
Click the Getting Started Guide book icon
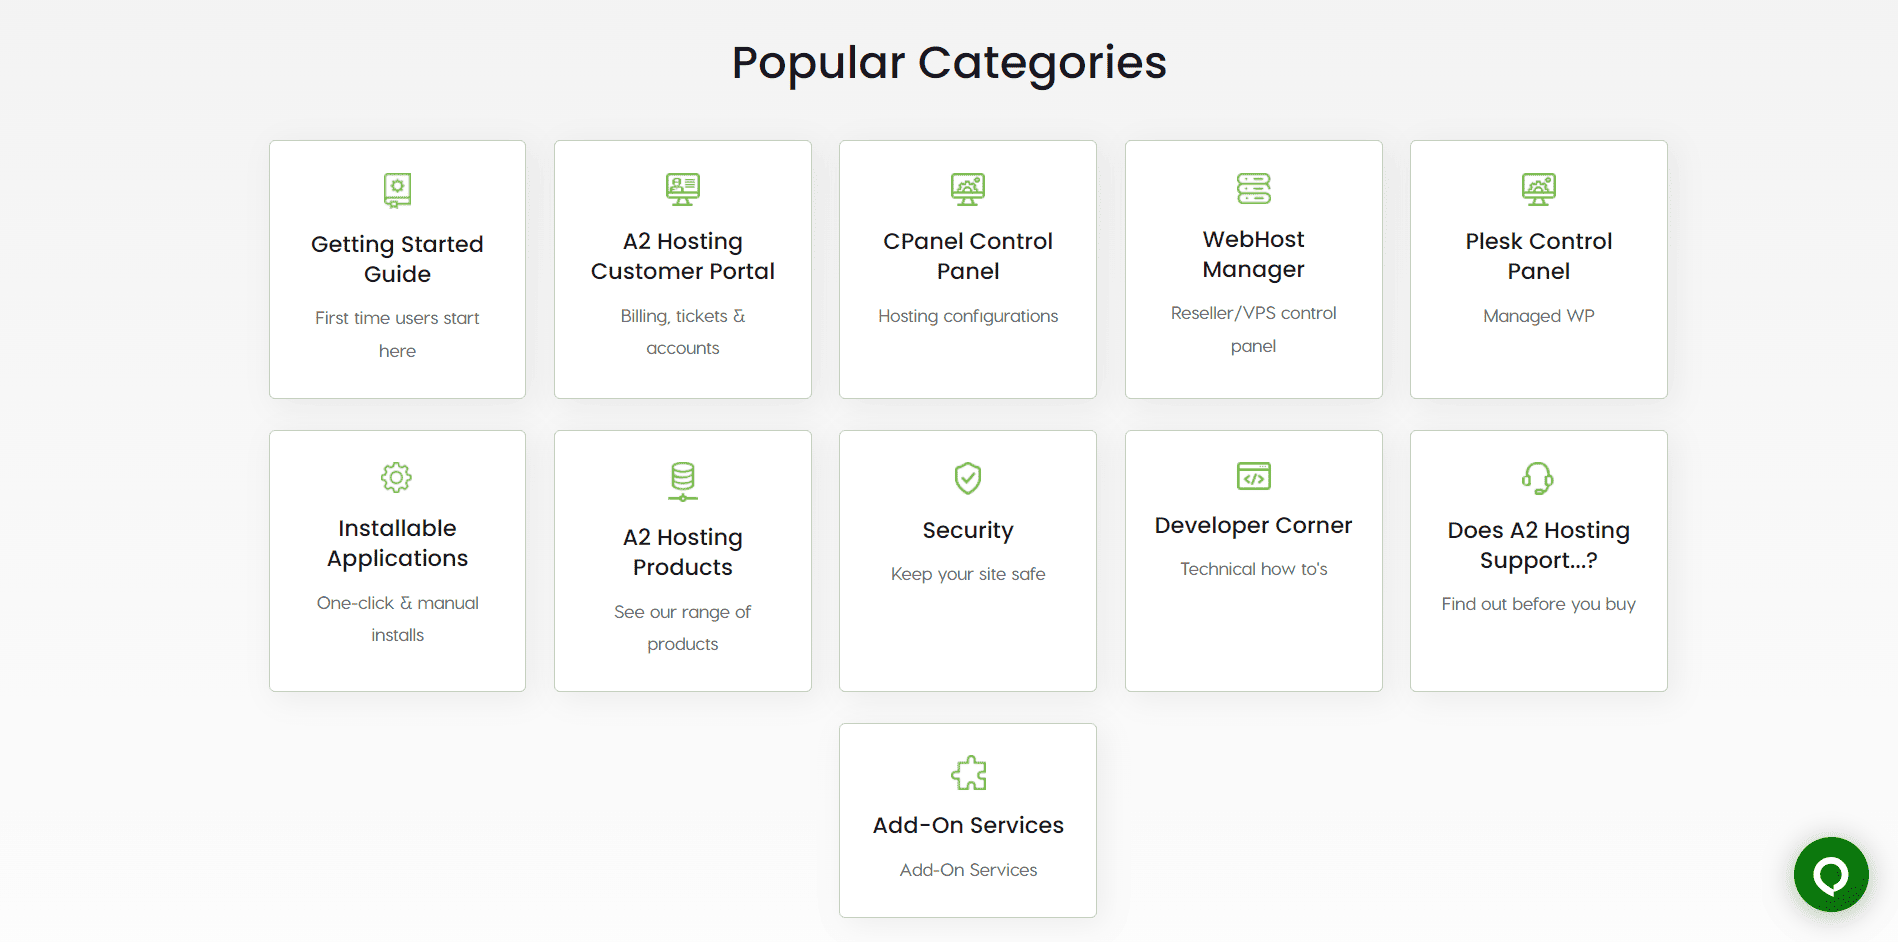(x=397, y=189)
